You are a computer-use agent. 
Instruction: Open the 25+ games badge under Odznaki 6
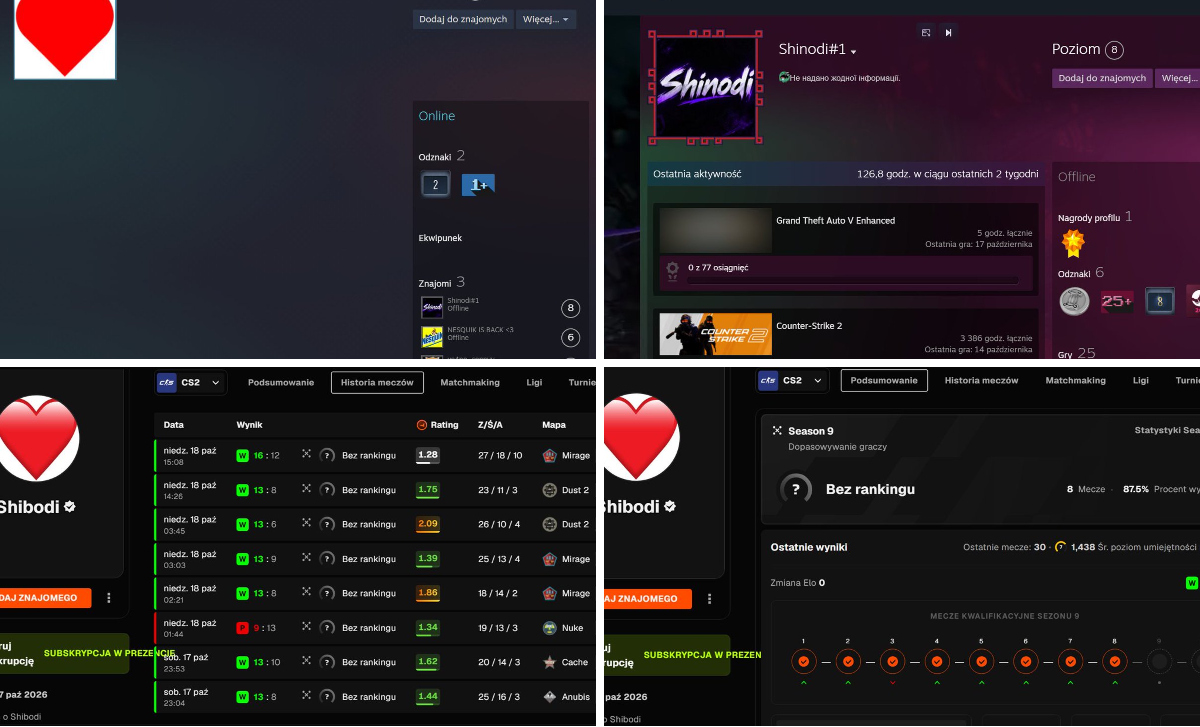[1116, 300]
